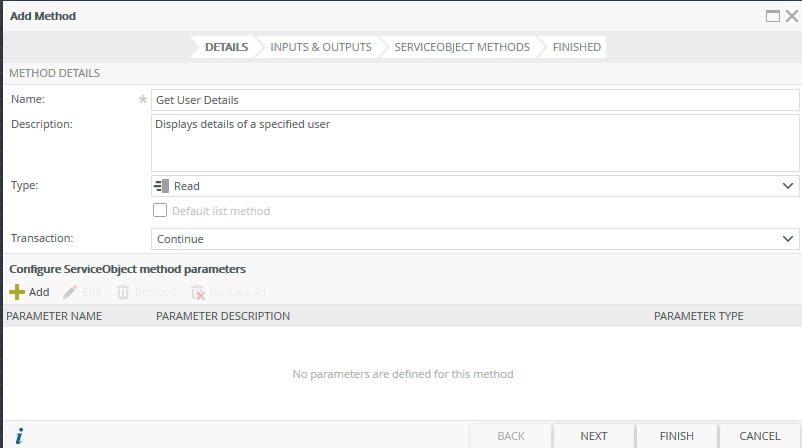Open the info help icon
The image size is (802, 448).
pyautogui.click(x=19, y=436)
